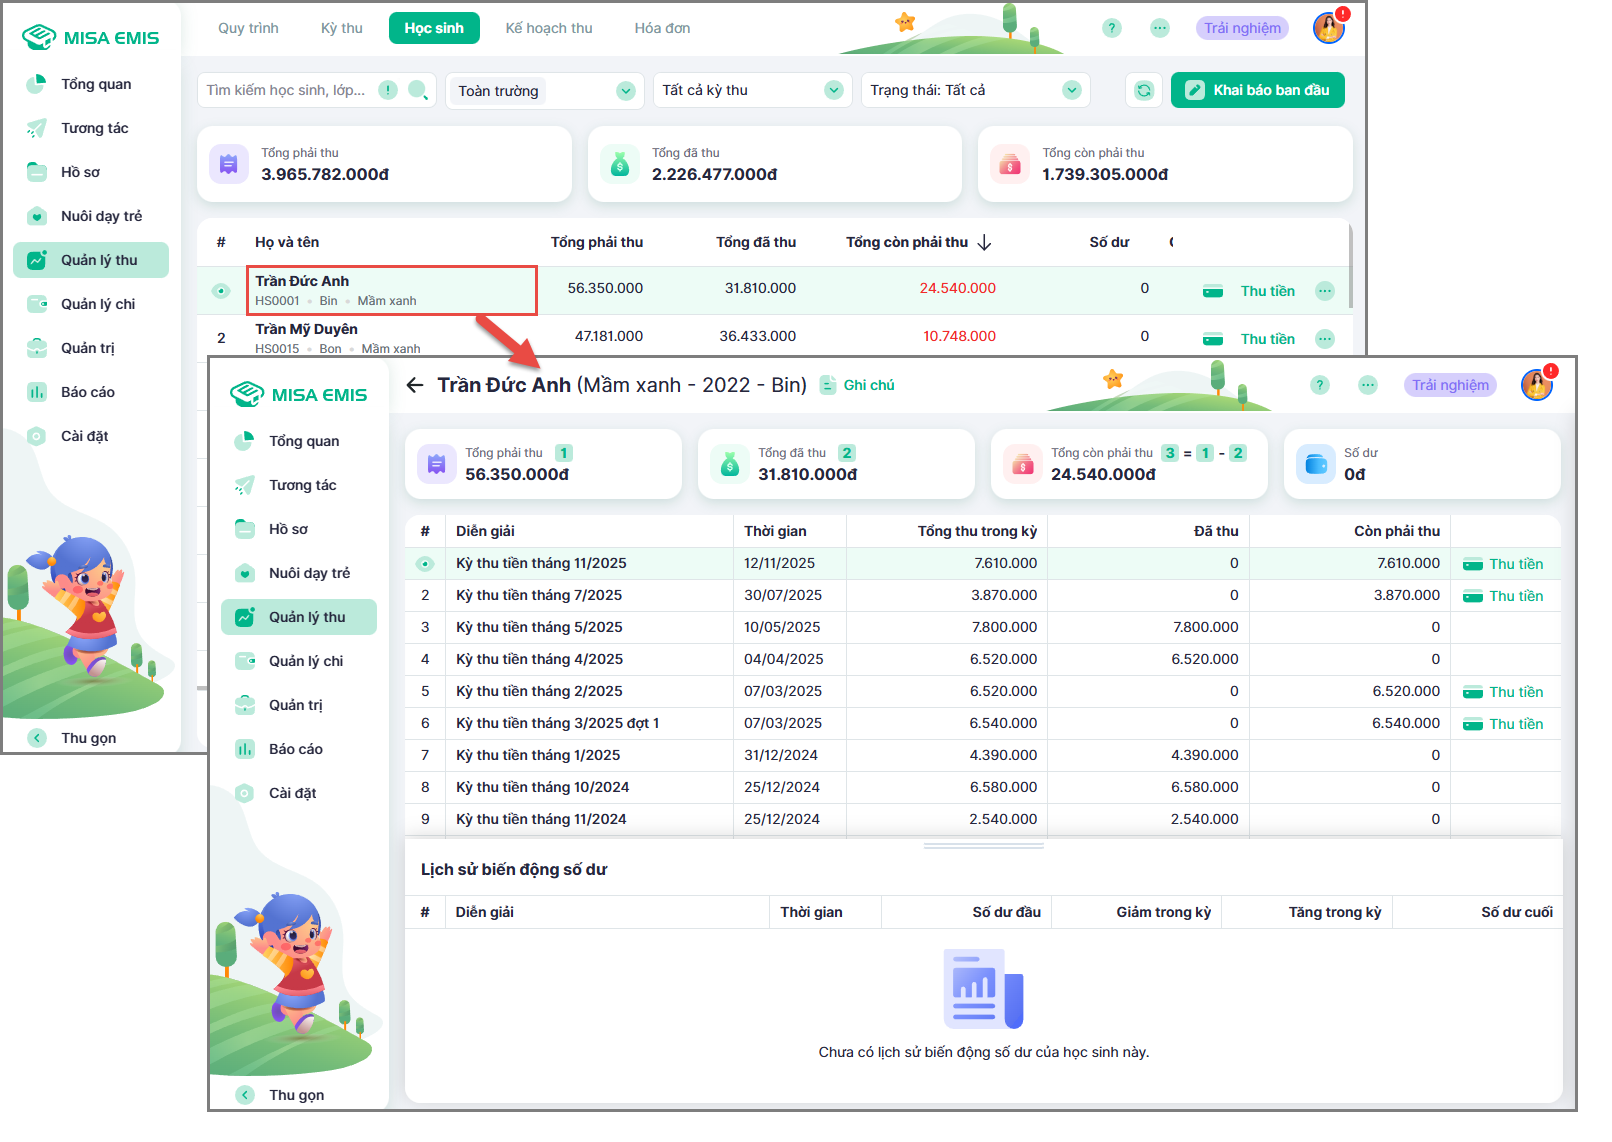Click the Khai báo ban đầu button
This screenshot has height=1142, width=1612.
pyautogui.click(x=1257, y=90)
